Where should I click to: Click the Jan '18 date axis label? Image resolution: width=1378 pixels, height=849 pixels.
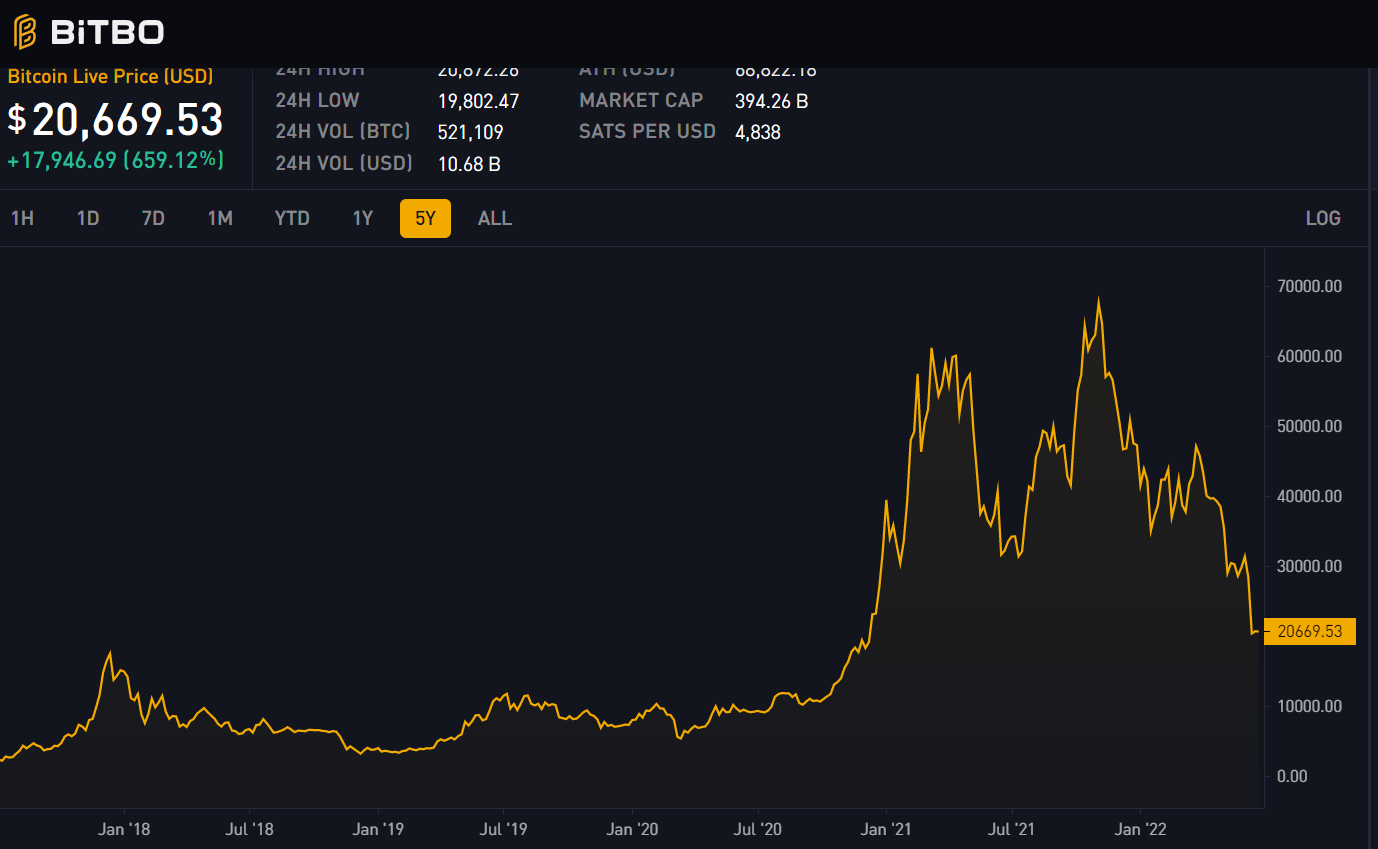point(125,829)
